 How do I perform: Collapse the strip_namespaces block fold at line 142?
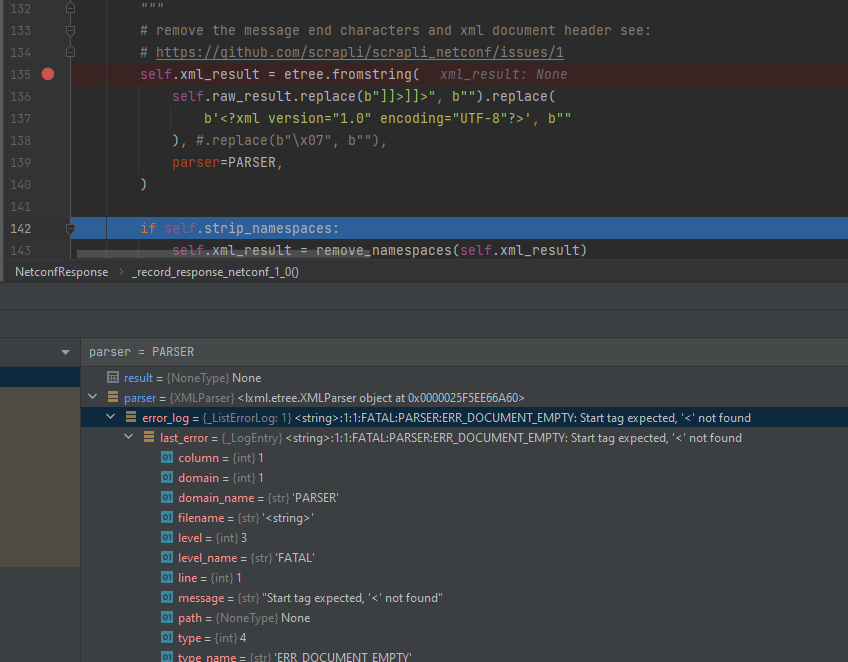tap(69, 228)
